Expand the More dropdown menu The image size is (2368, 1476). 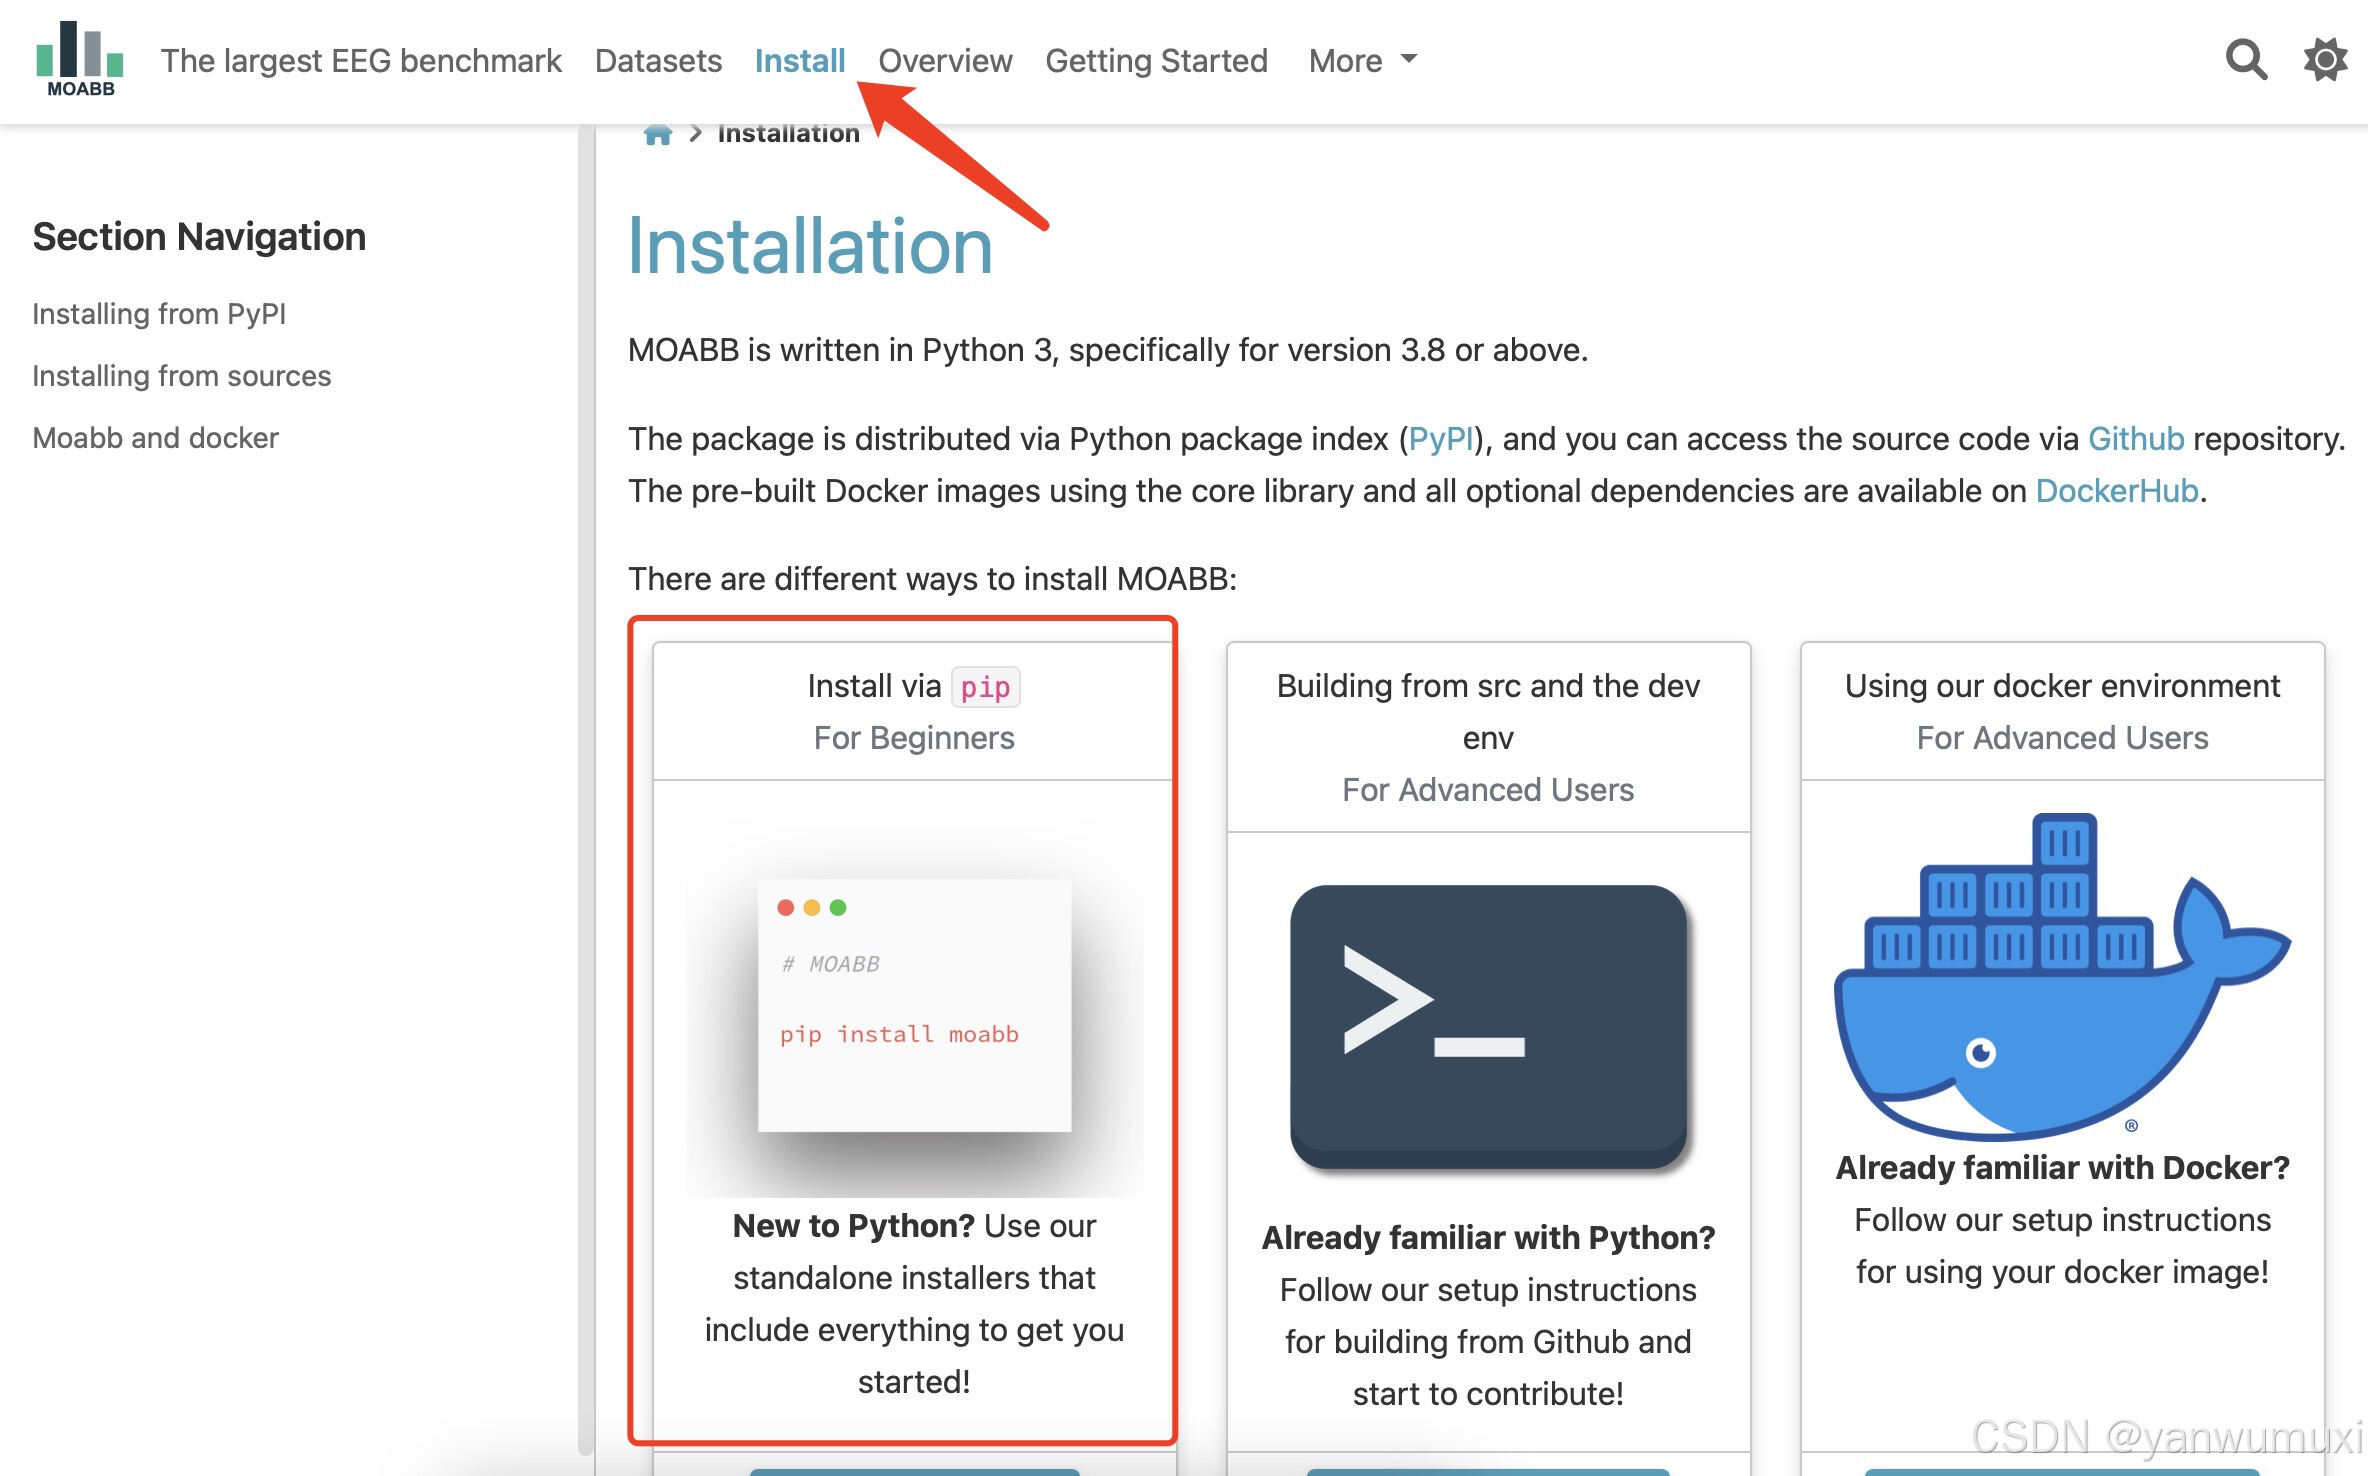pos(1362,61)
